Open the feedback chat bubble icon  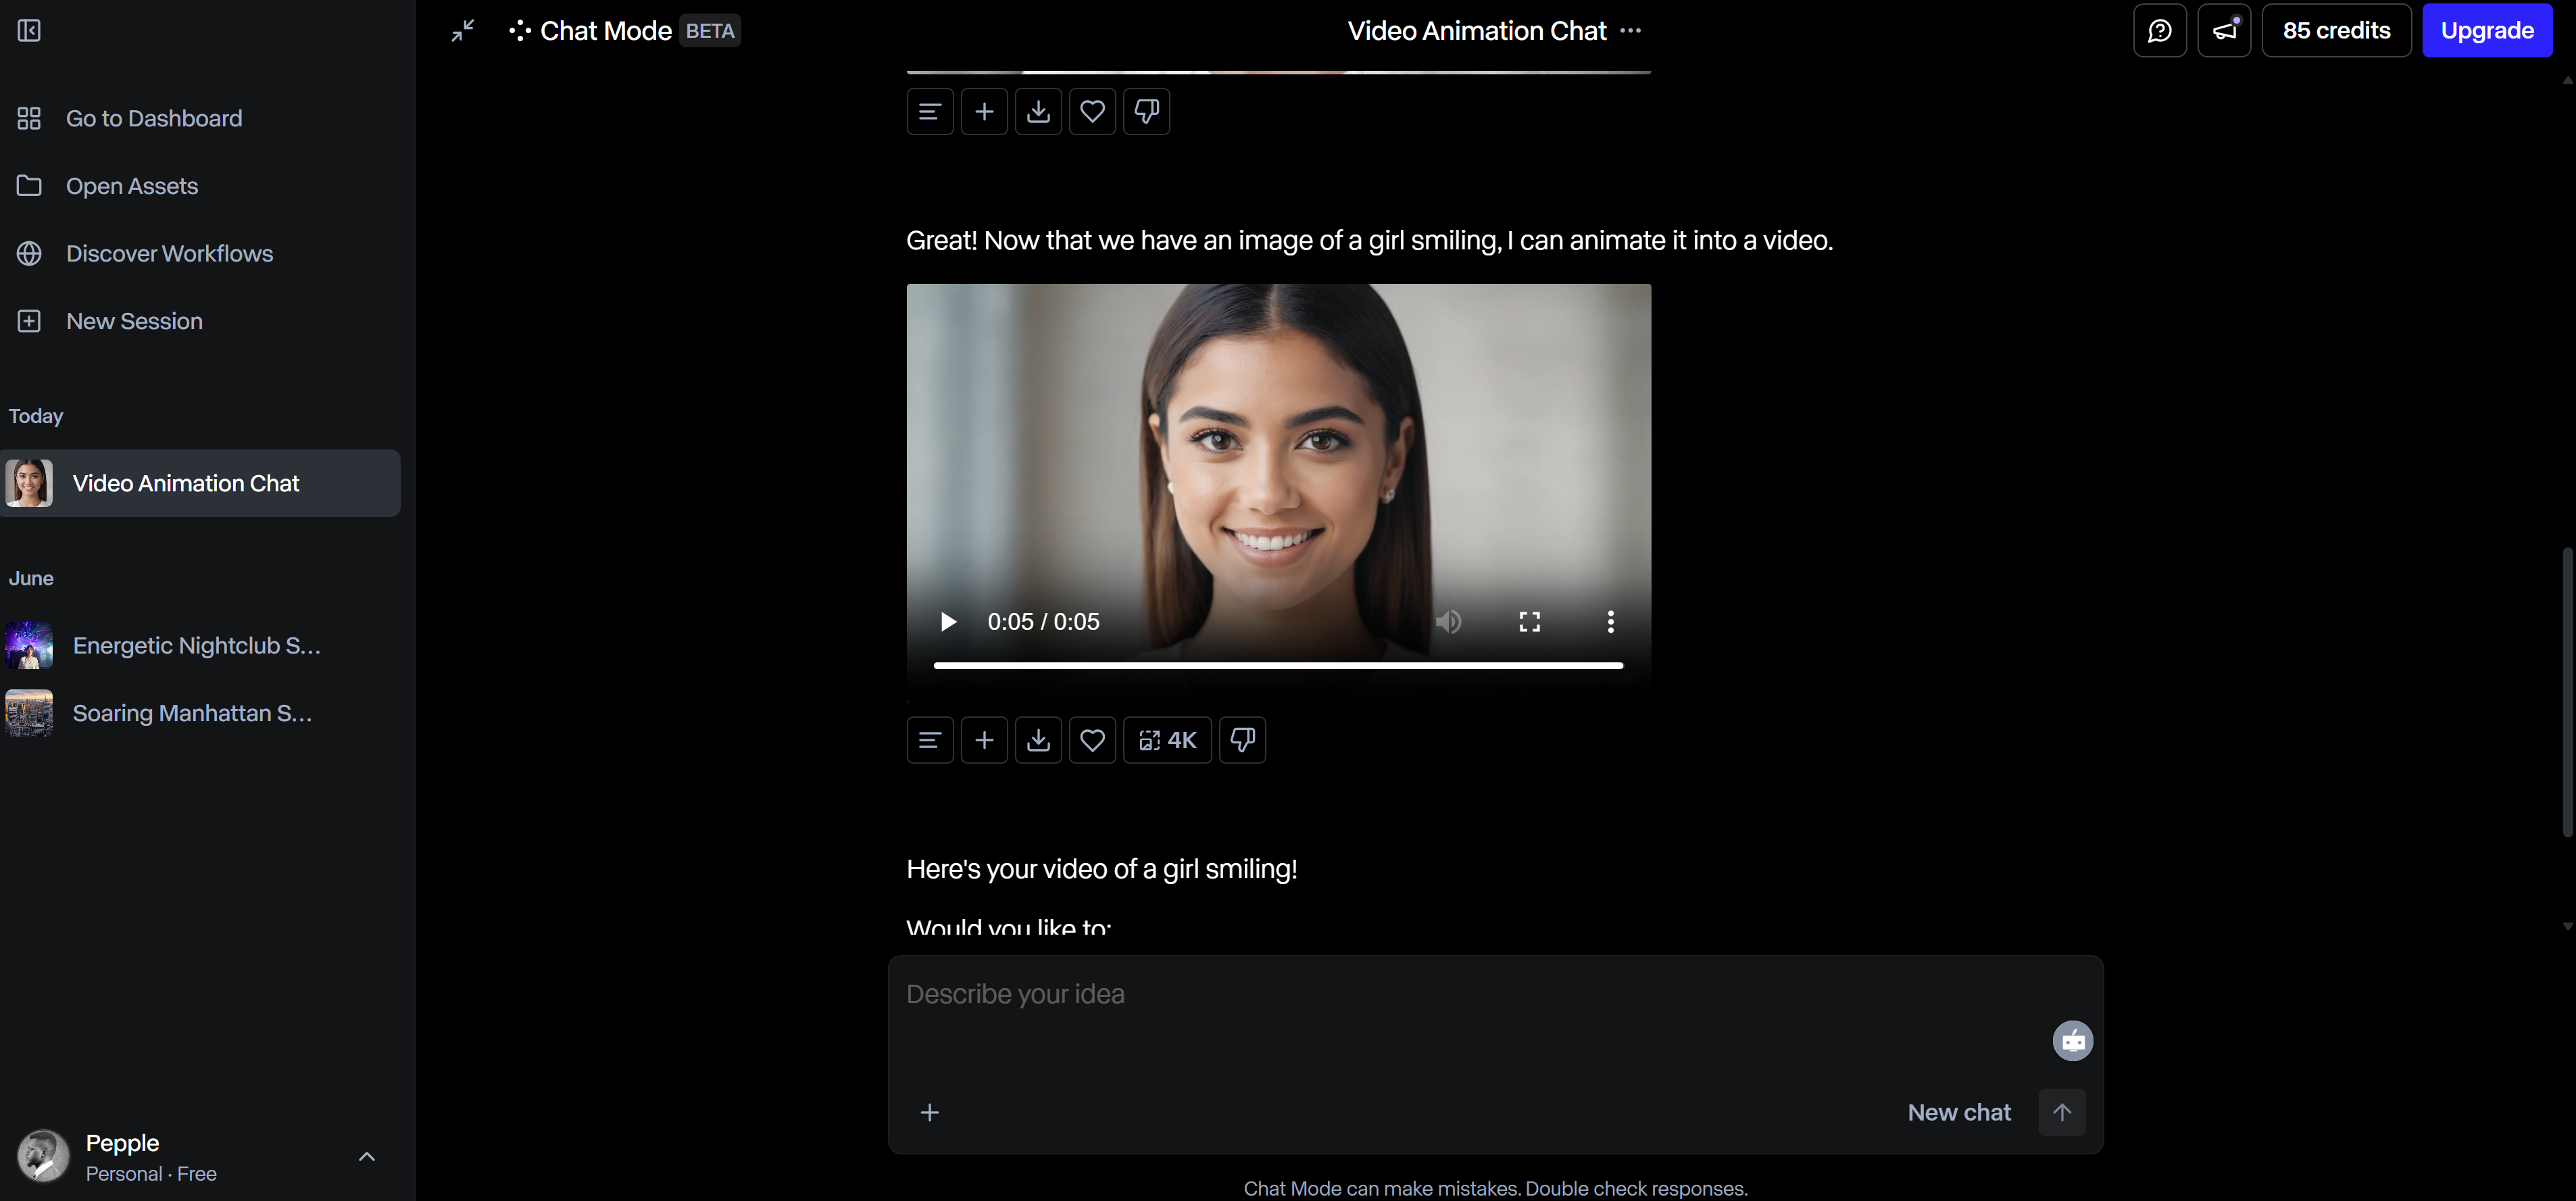click(2159, 31)
